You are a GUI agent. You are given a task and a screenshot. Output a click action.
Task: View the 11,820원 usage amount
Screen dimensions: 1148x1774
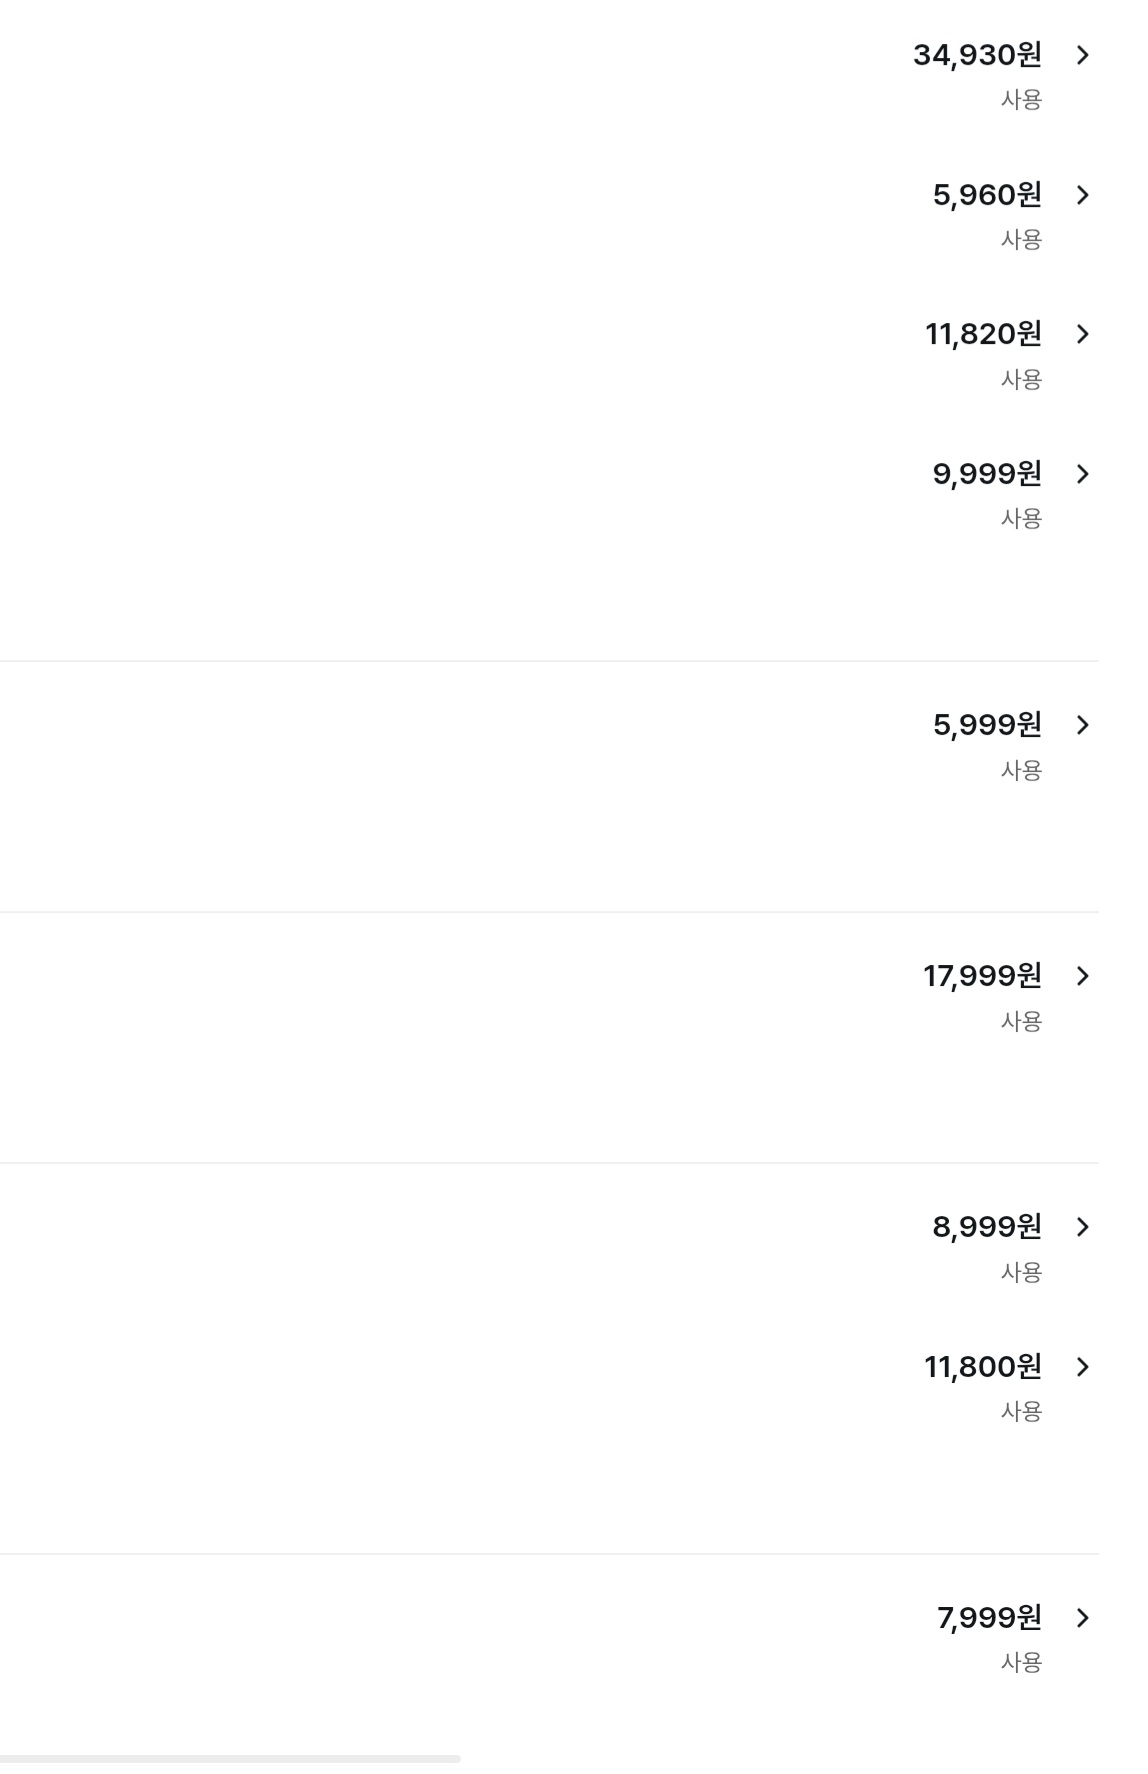[x=983, y=334]
